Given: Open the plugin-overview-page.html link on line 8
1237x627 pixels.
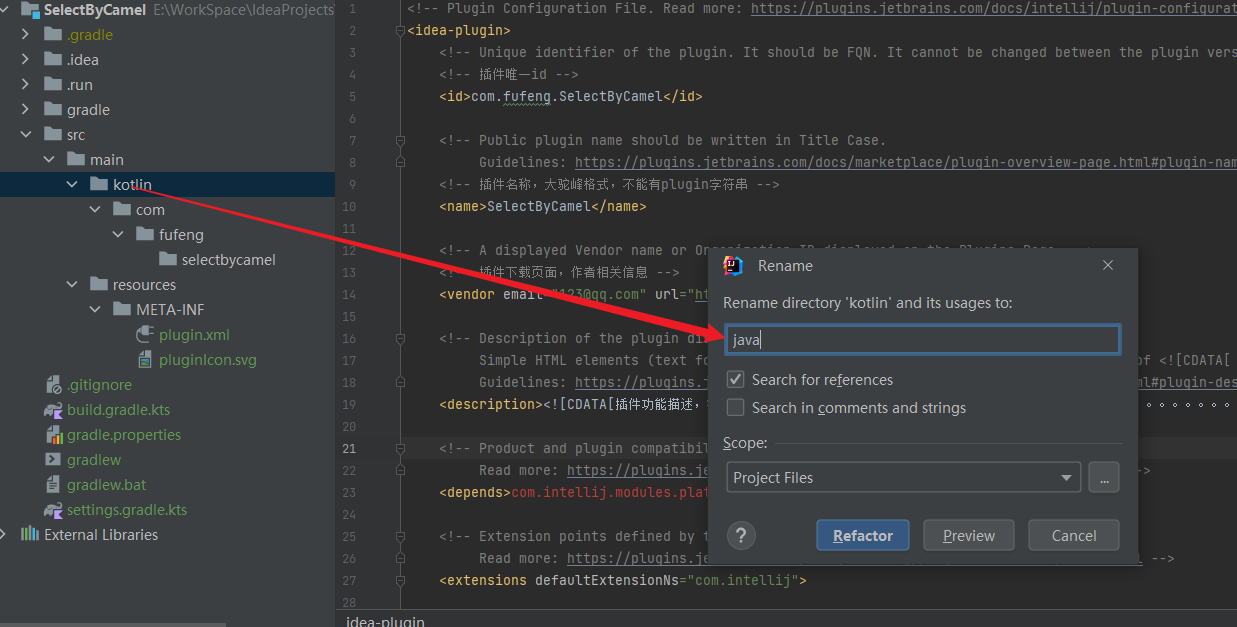Looking at the screenshot, I should coord(906,162).
